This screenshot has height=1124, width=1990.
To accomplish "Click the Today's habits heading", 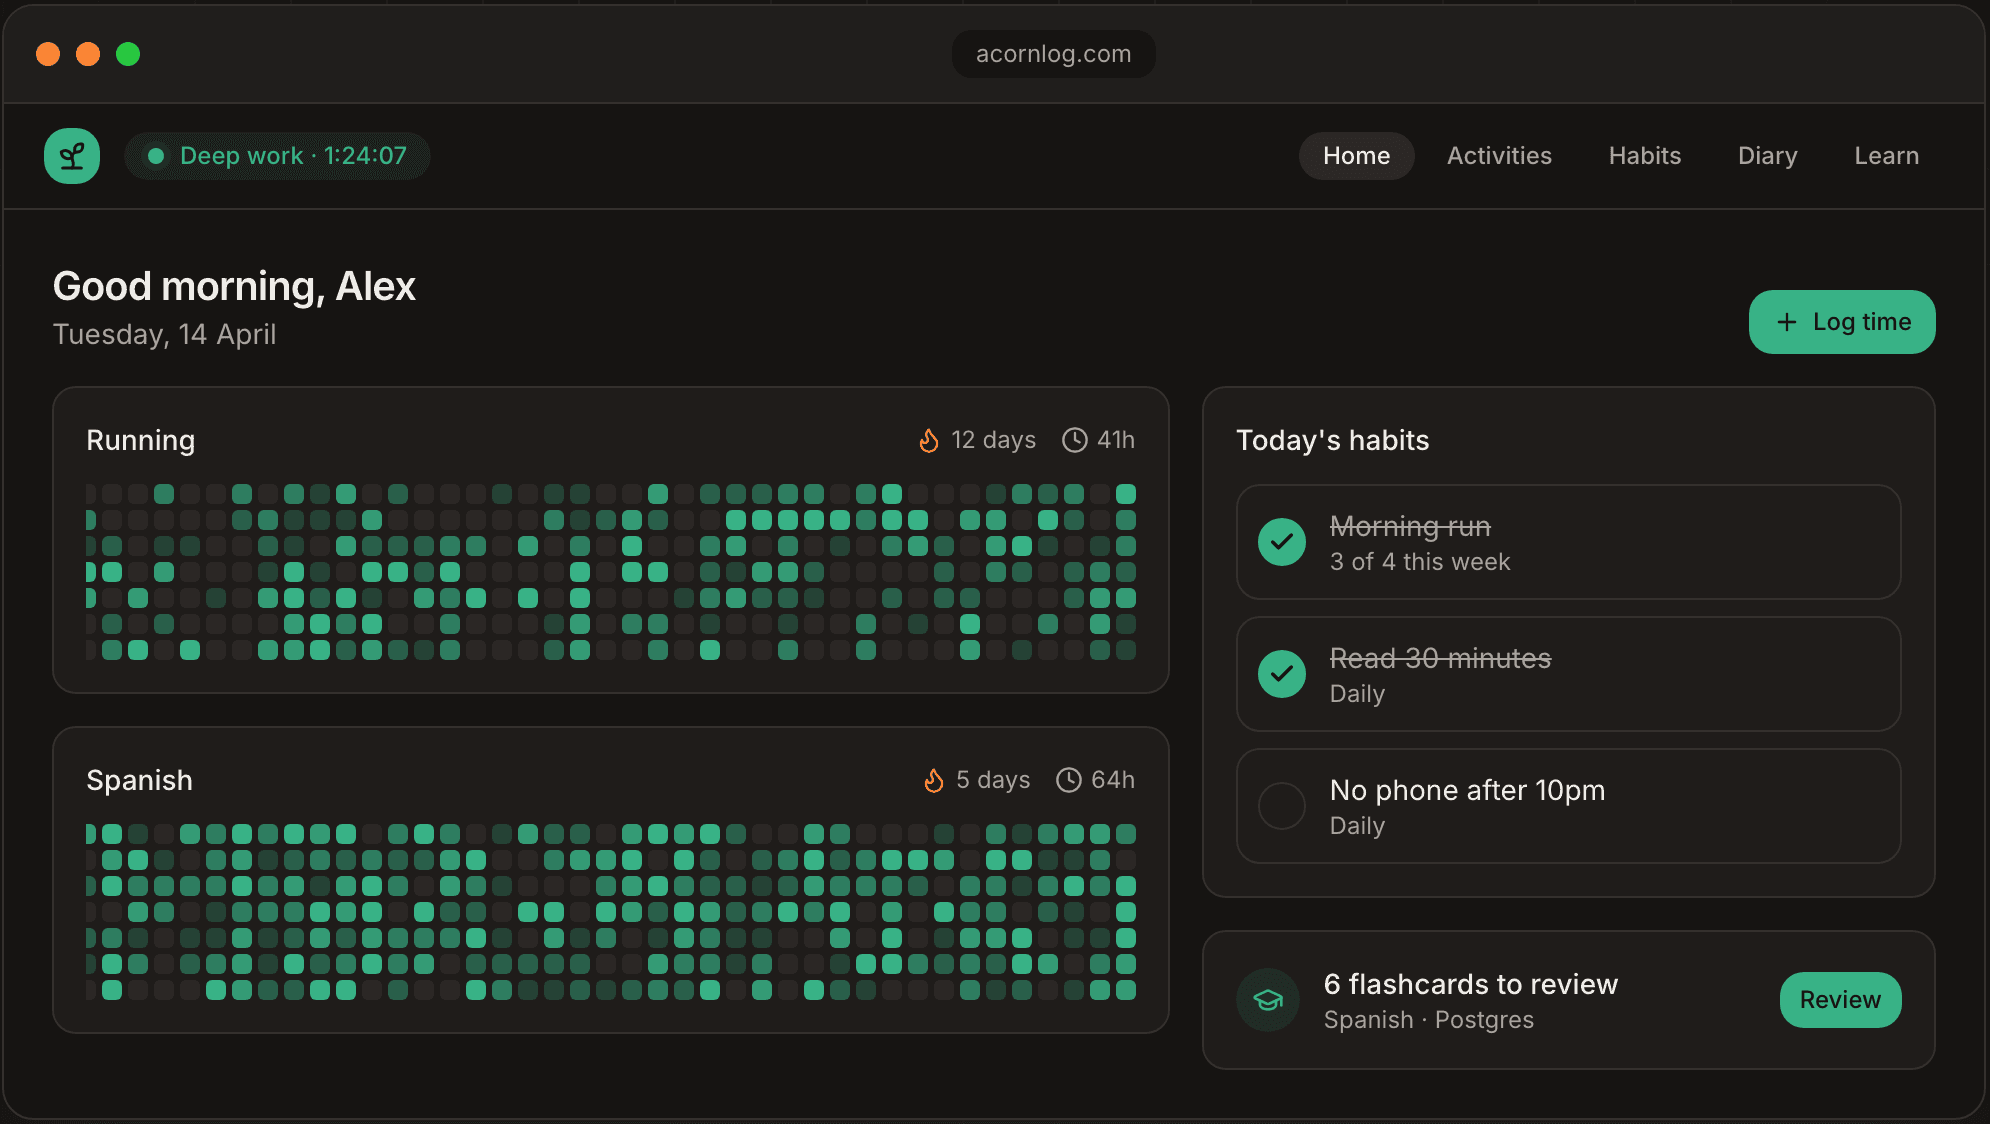I will click(x=1332, y=440).
